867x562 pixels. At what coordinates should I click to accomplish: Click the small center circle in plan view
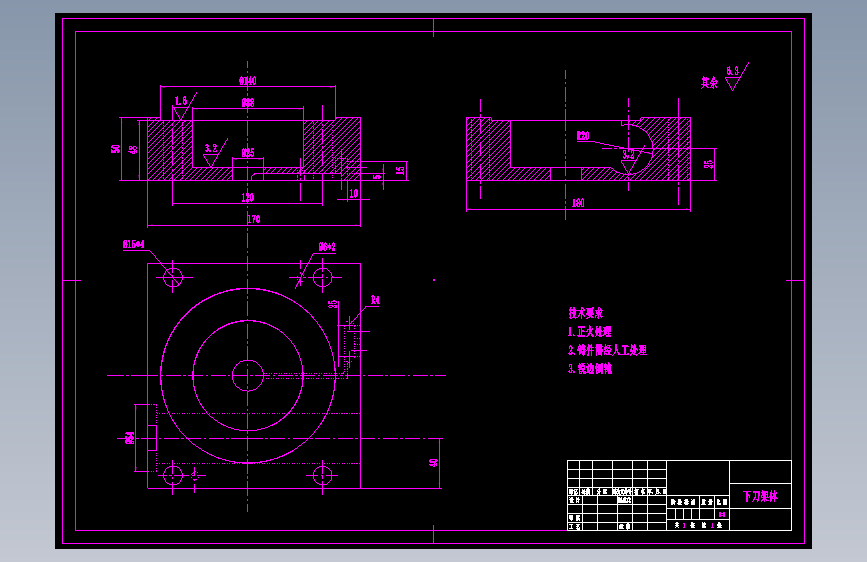pos(248,376)
